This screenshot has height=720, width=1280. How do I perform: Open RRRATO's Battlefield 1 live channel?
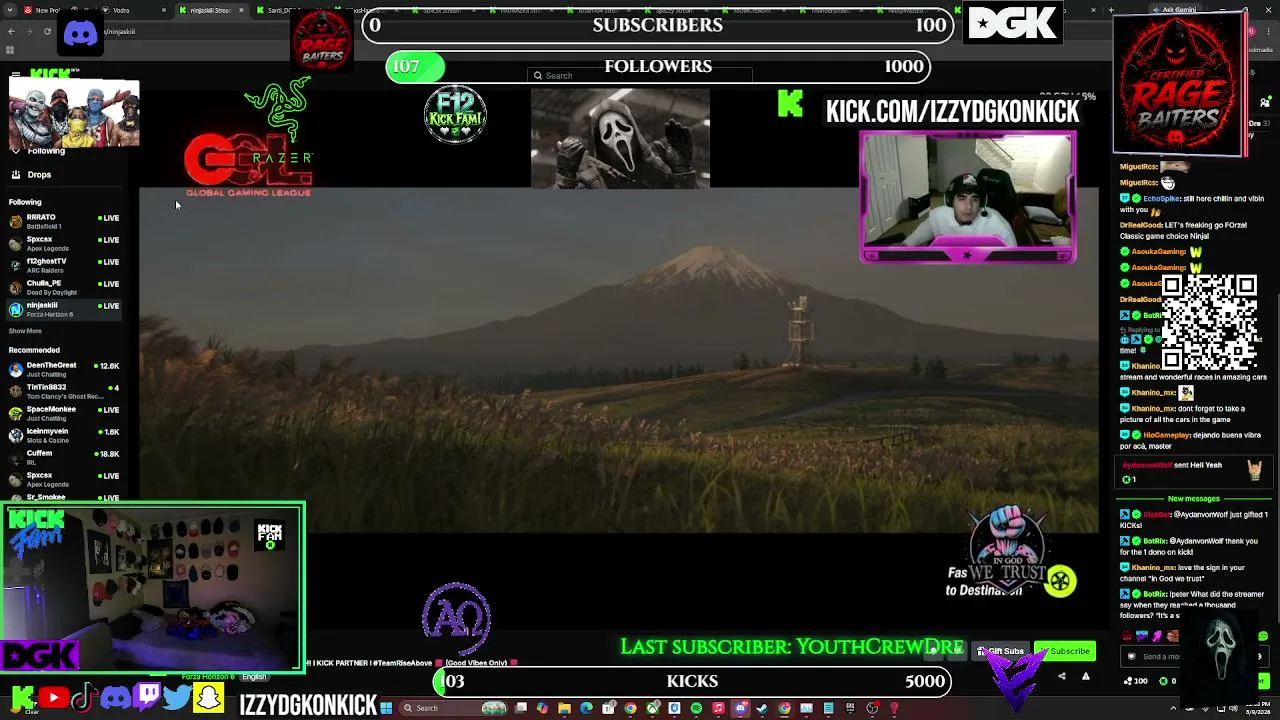pyautogui.click(x=64, y=221)
